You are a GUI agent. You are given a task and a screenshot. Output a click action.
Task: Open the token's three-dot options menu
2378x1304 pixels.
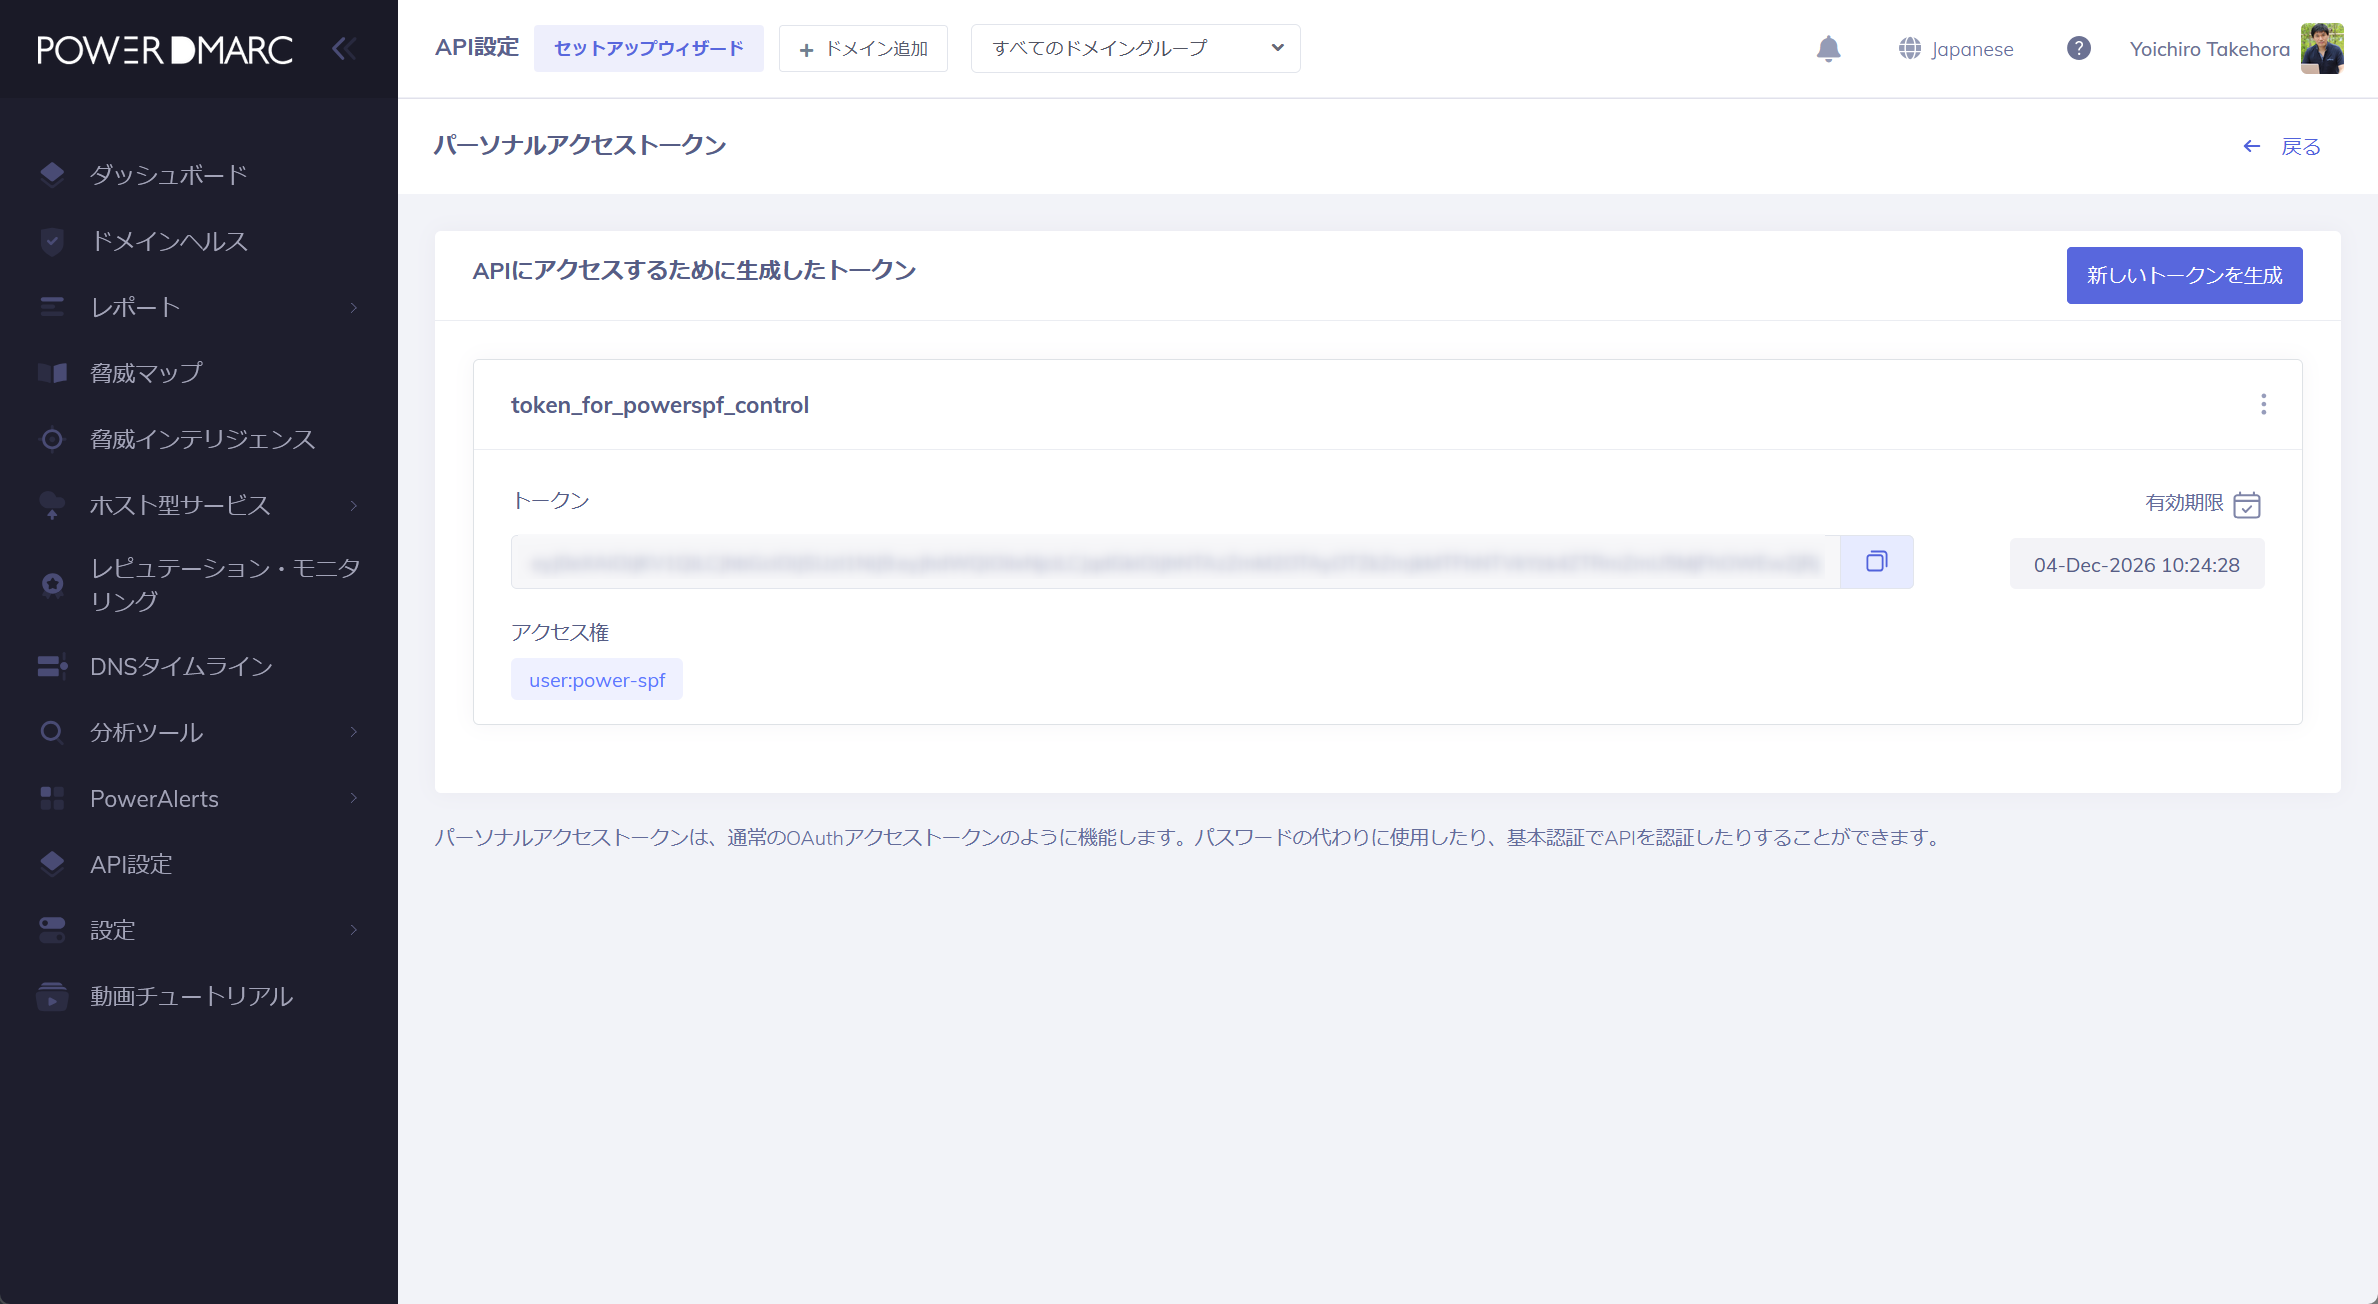coord(2263,405)
